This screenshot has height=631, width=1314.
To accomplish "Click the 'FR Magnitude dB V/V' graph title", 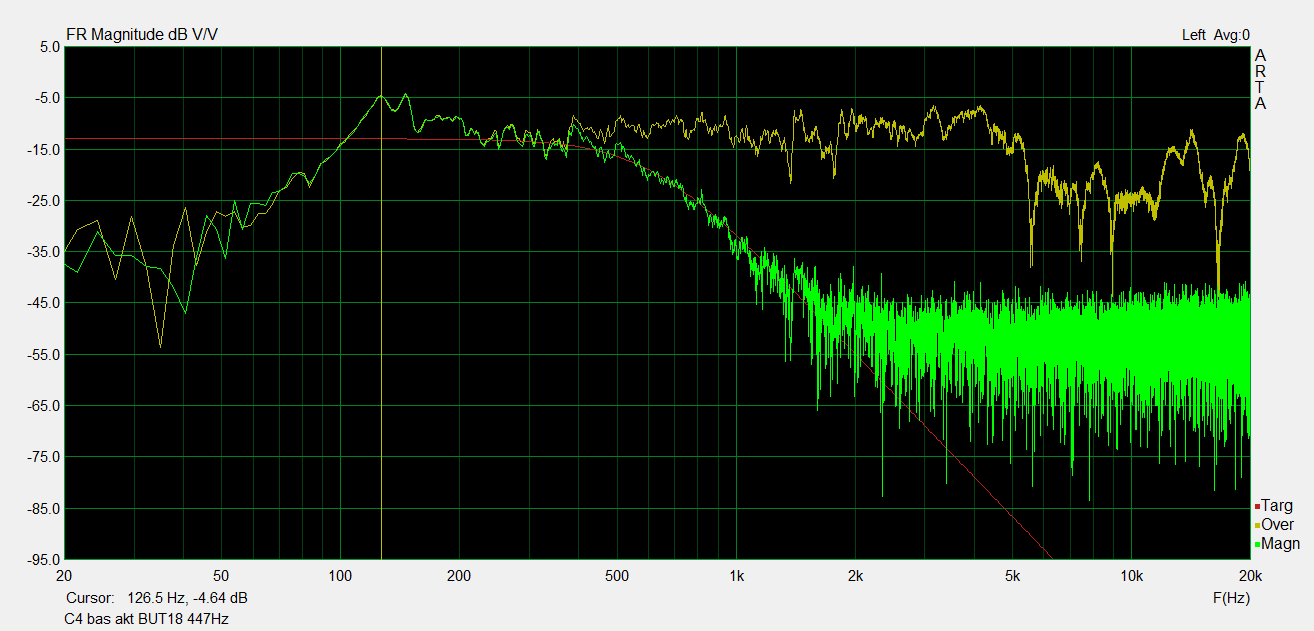I will 142,35.
